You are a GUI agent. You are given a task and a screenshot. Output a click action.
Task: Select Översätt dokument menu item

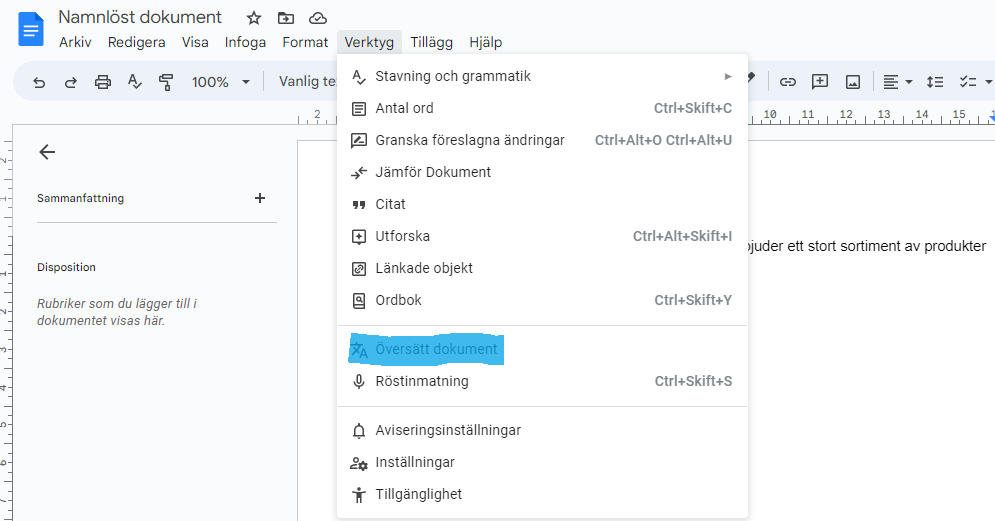pos(436,349)
